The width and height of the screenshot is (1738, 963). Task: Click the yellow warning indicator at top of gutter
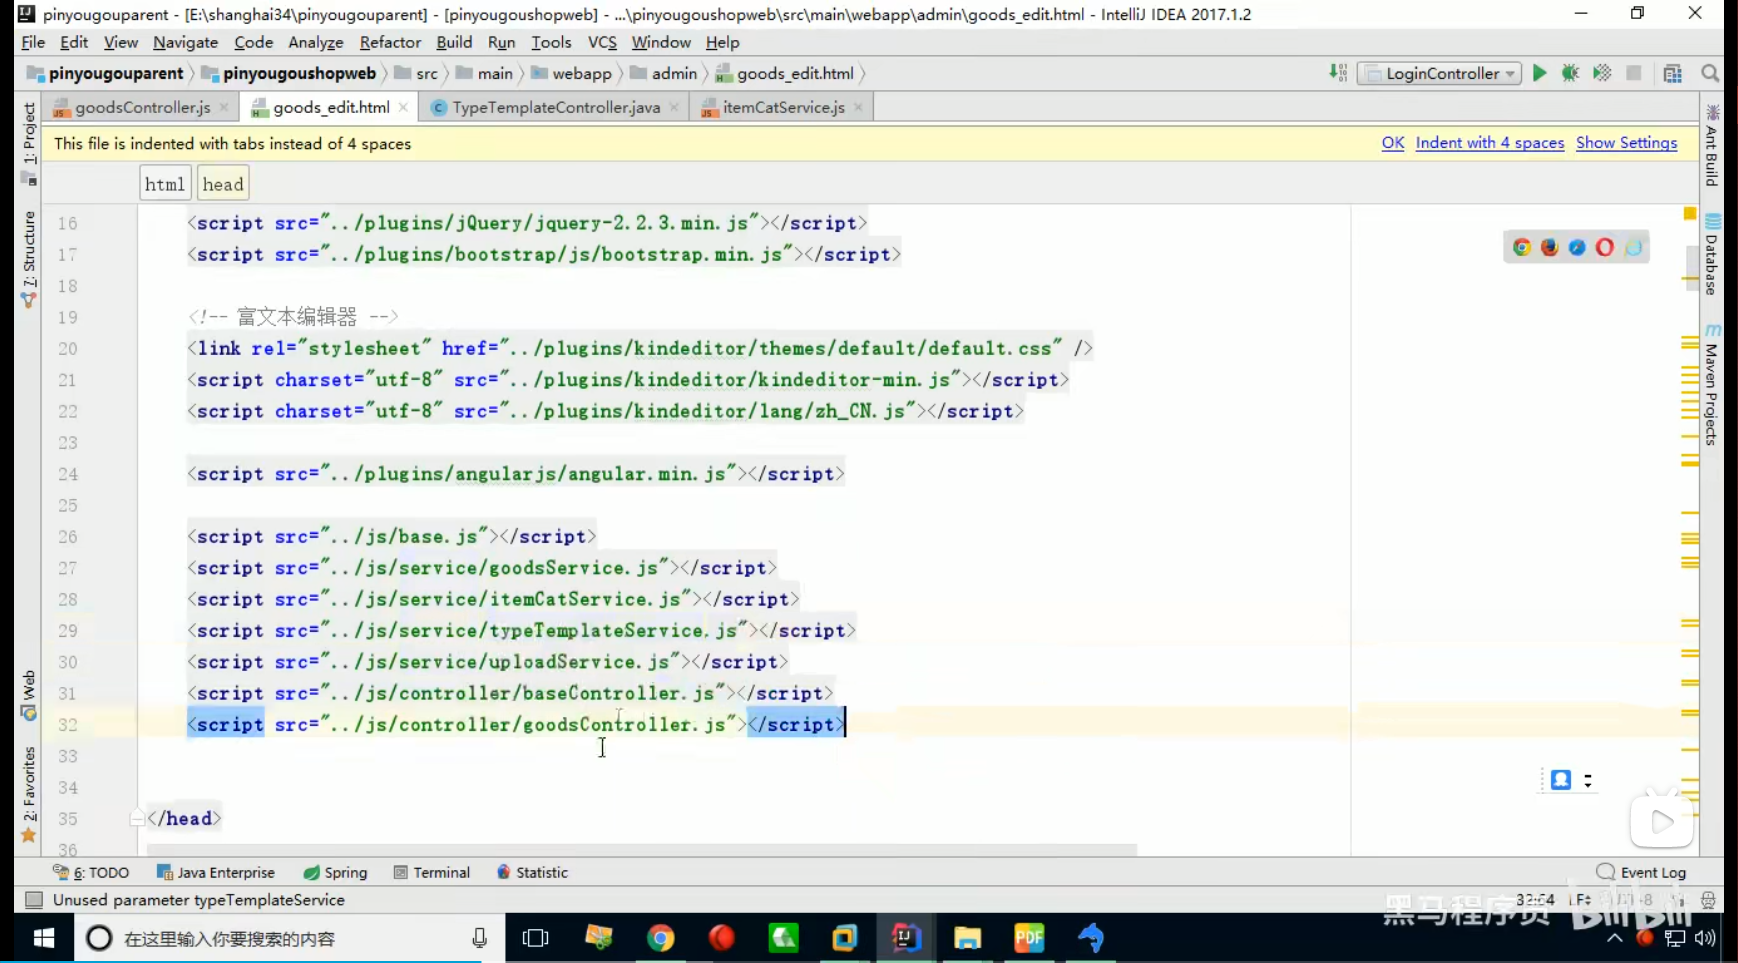pos(1690,213)
